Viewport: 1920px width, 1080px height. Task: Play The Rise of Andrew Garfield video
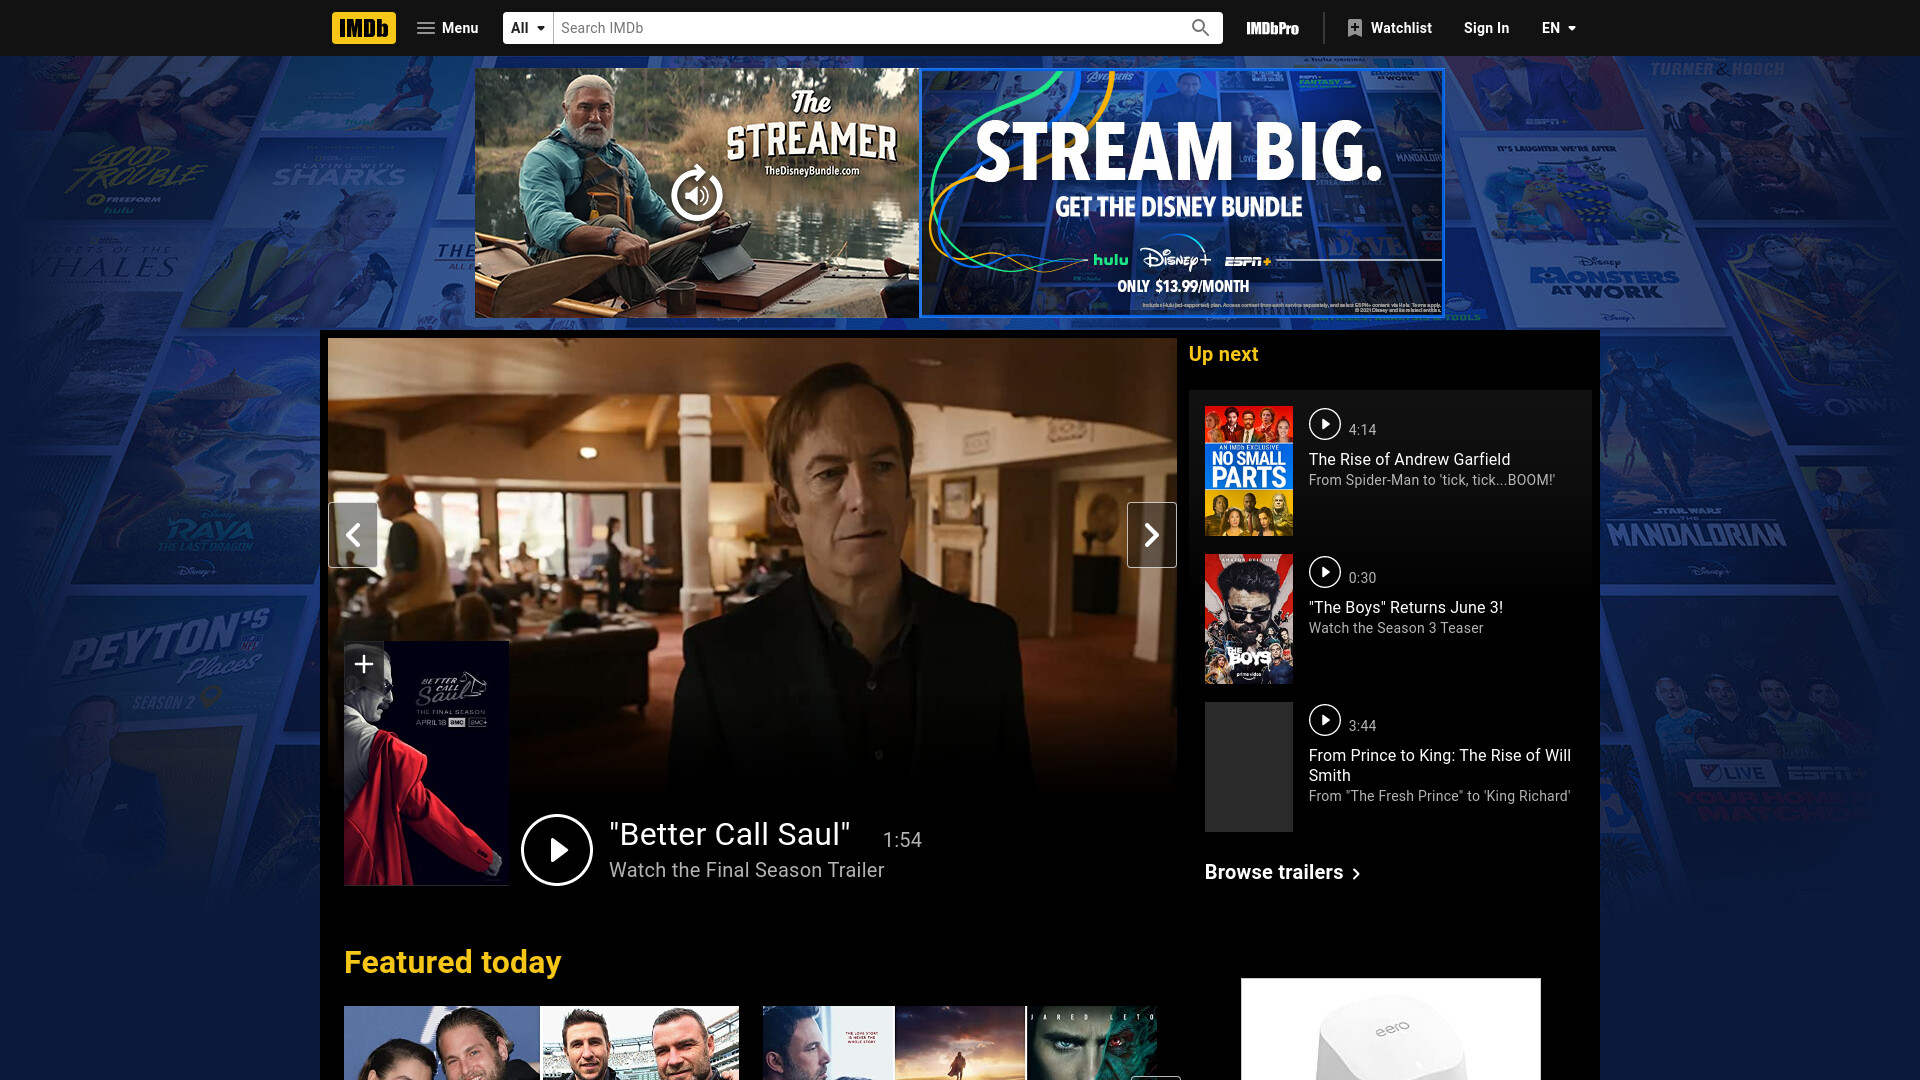pos(1325,424)
